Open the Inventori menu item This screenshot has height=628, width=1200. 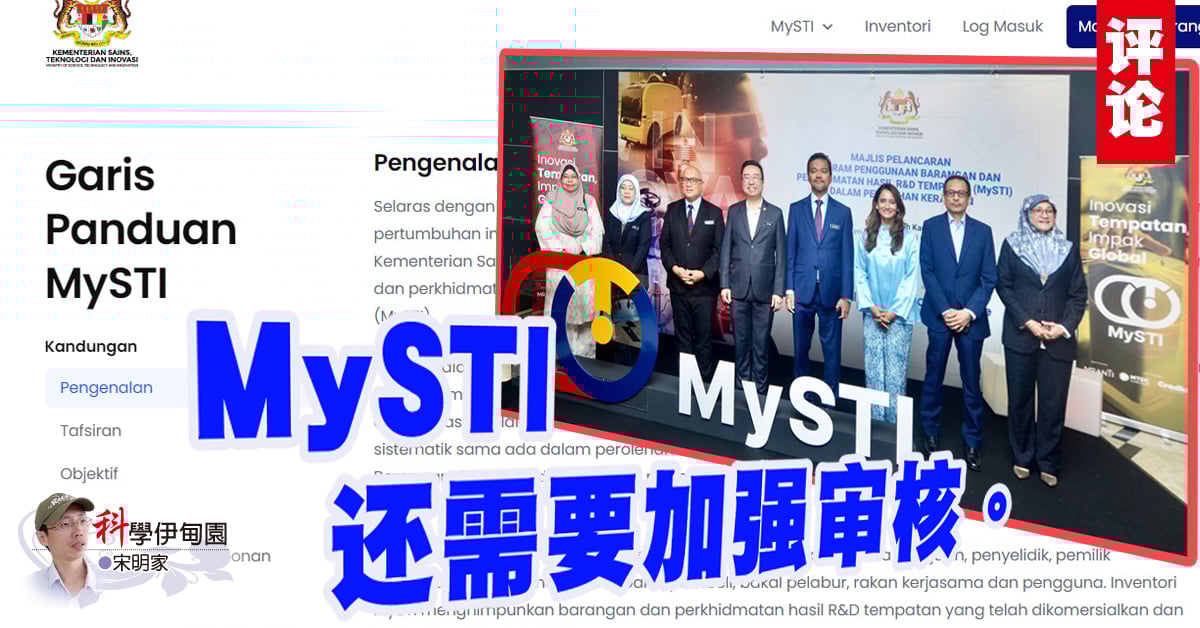[897, 26]
